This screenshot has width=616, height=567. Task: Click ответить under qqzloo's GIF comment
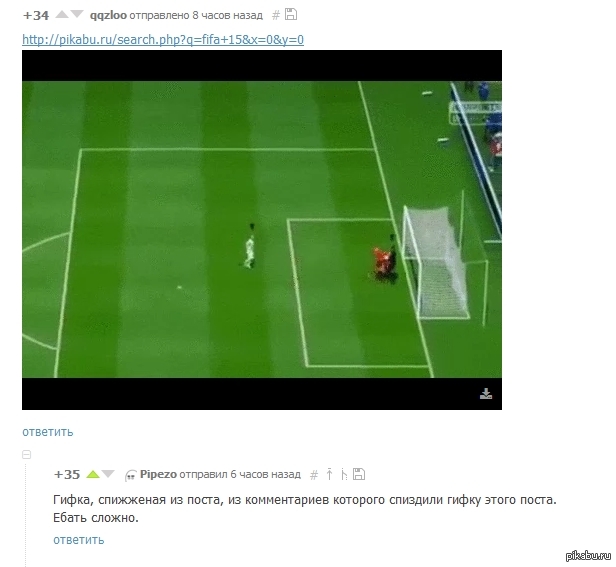click(48, 431)
